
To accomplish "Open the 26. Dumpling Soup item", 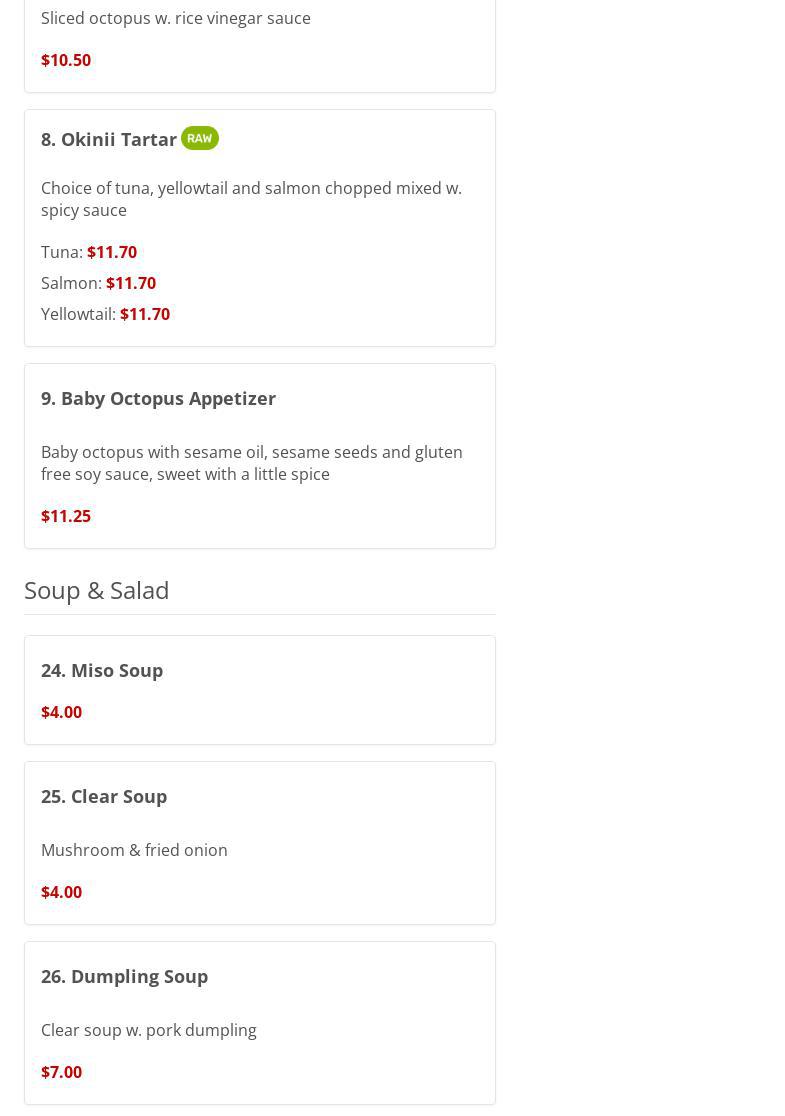I will (x=124, y=976).
